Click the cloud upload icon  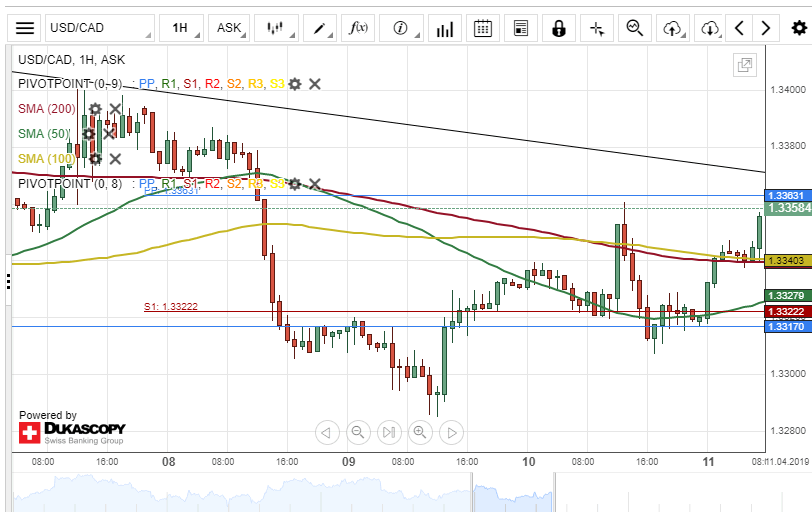(x=673, y=28)
